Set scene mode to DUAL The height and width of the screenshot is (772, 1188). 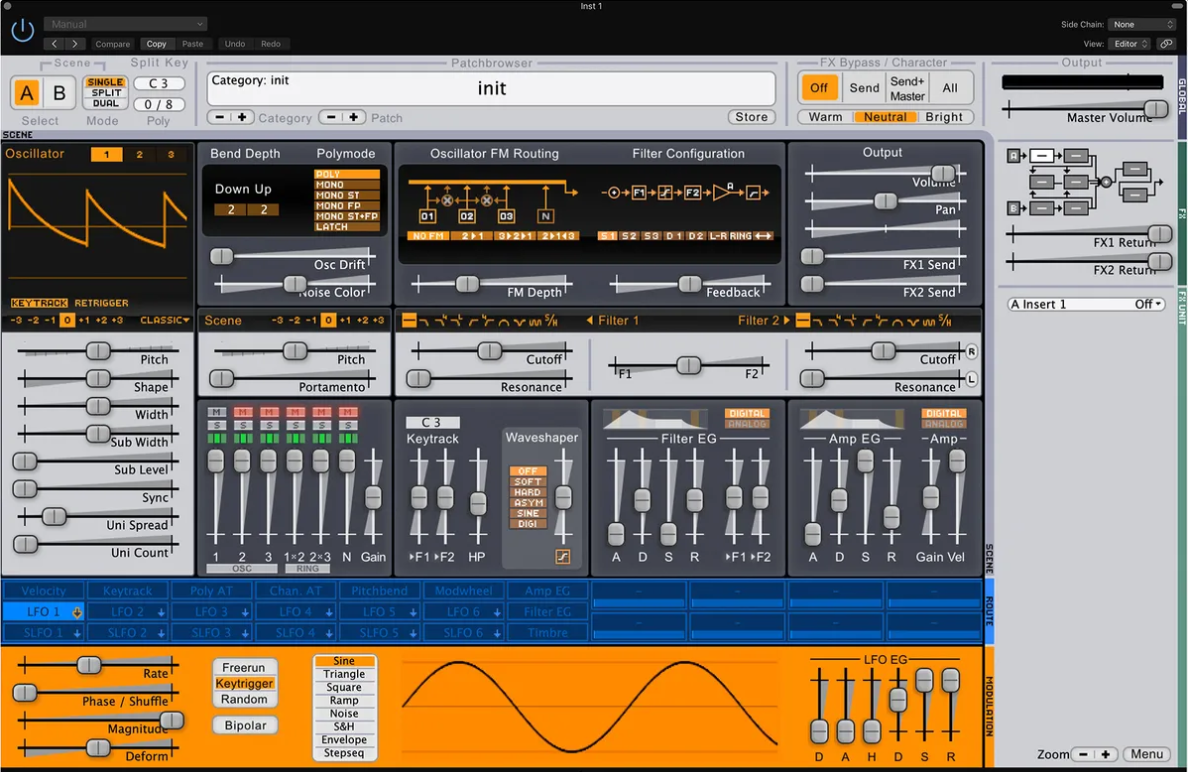coord(105,104)
